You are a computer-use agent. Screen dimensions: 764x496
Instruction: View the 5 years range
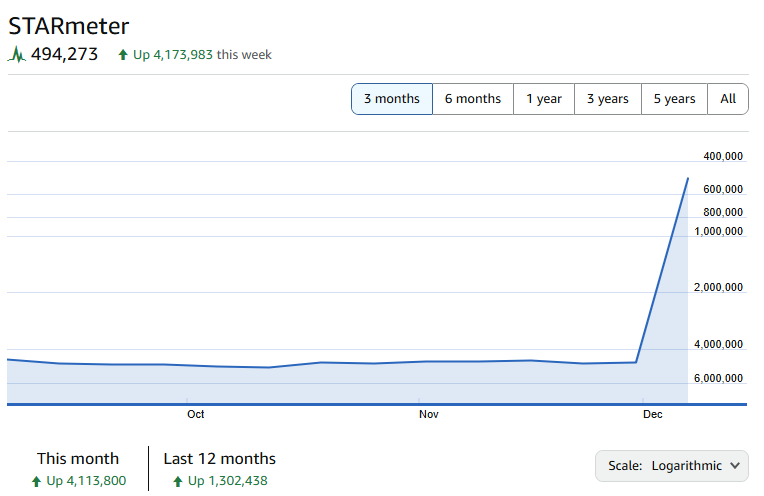(674, 99)
